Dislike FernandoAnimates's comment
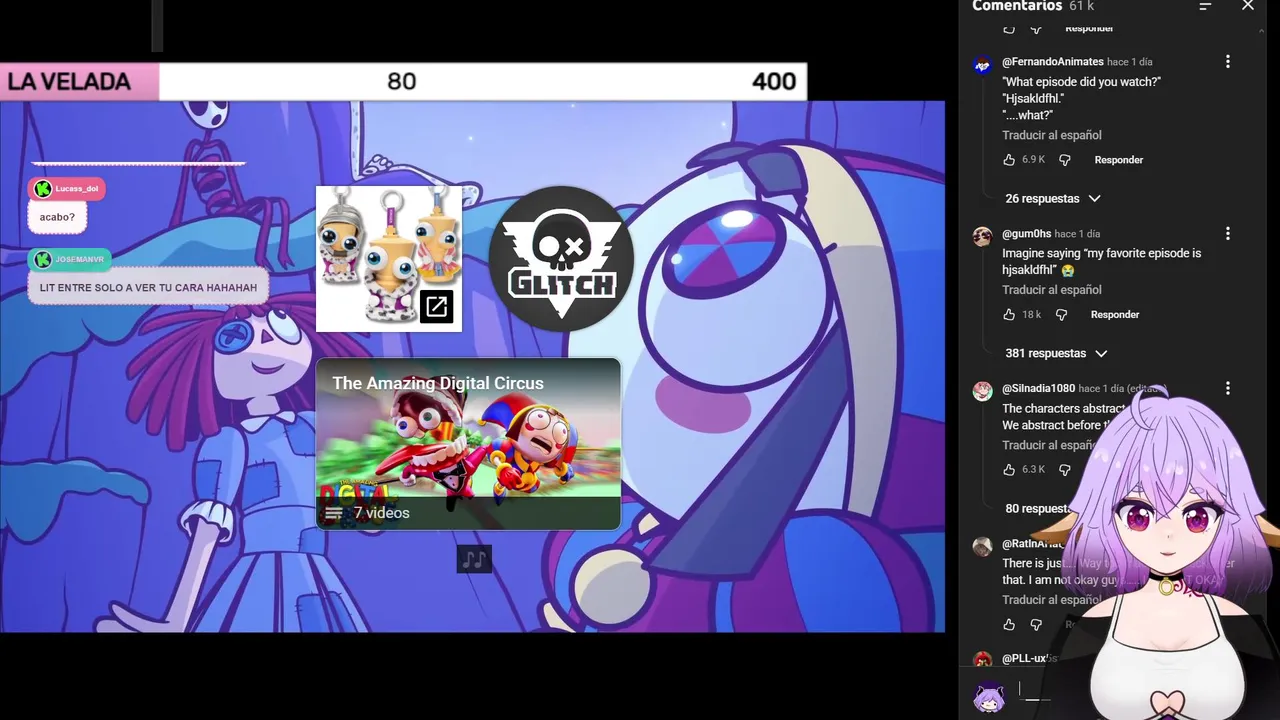1280x720 pixels. coord(1065,160)
